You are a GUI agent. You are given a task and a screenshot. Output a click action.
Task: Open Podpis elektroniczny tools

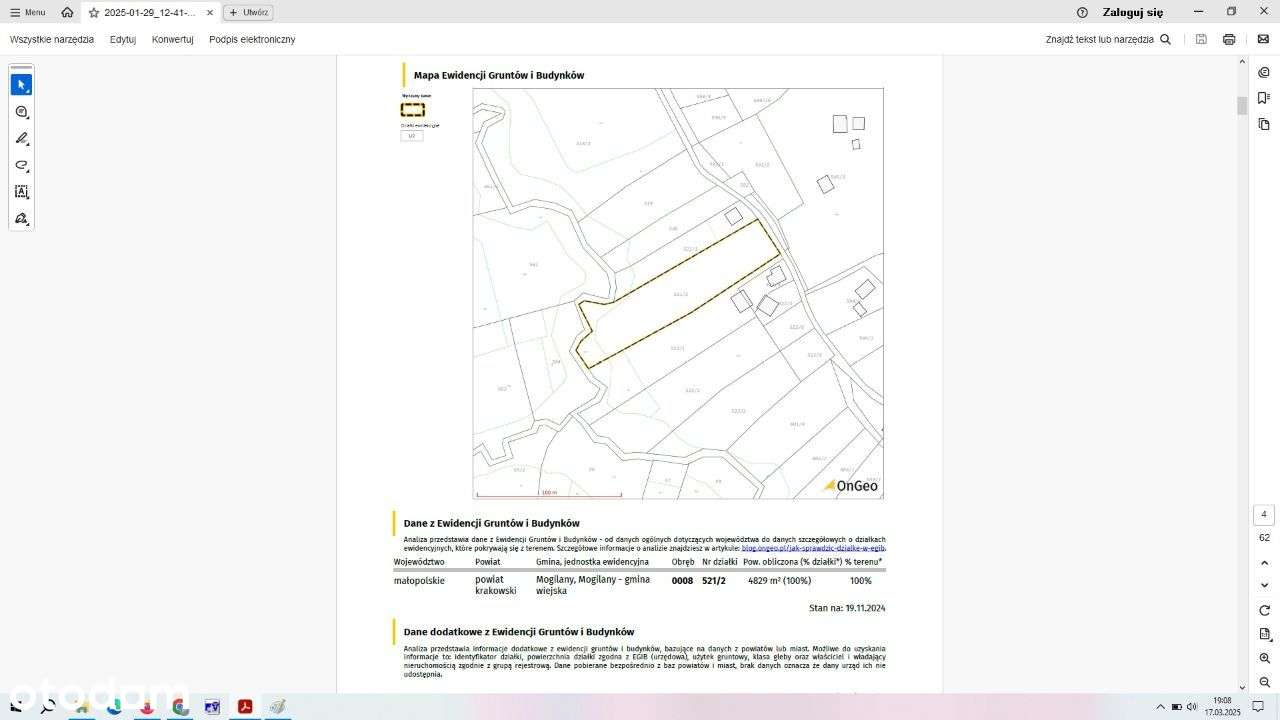click(x=252, y=39)
